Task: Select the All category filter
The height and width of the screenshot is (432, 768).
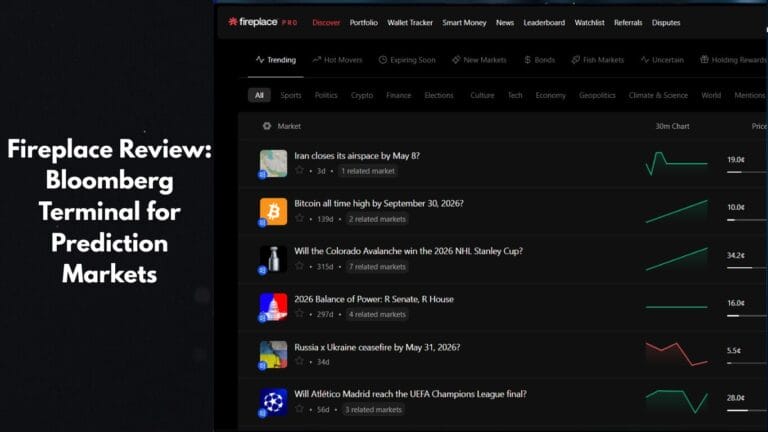Action: pos(259,95)
